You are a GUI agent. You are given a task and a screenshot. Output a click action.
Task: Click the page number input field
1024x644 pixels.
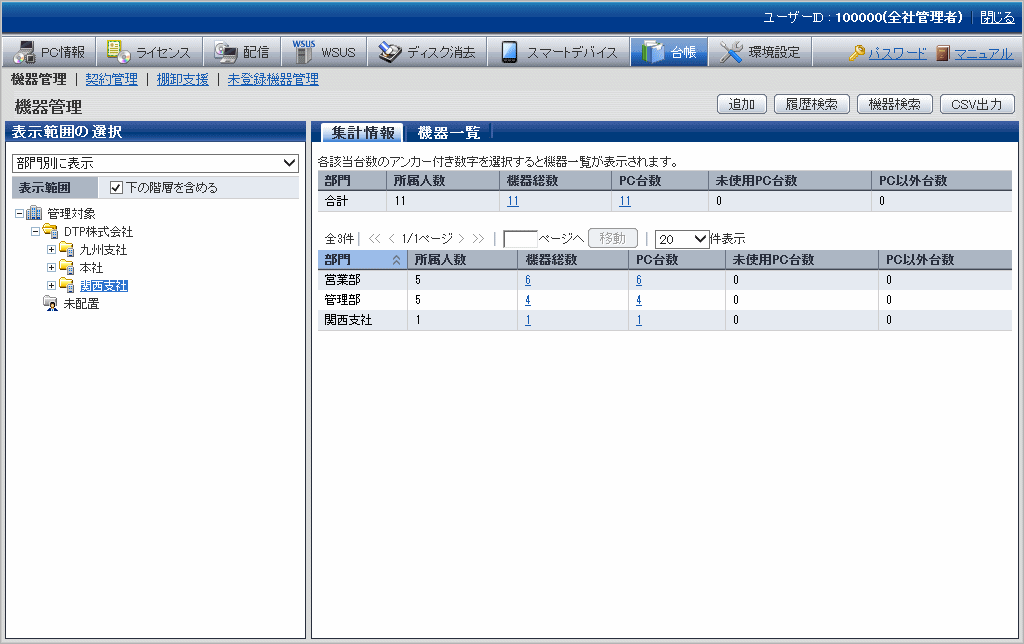click(x=520, y=239)
